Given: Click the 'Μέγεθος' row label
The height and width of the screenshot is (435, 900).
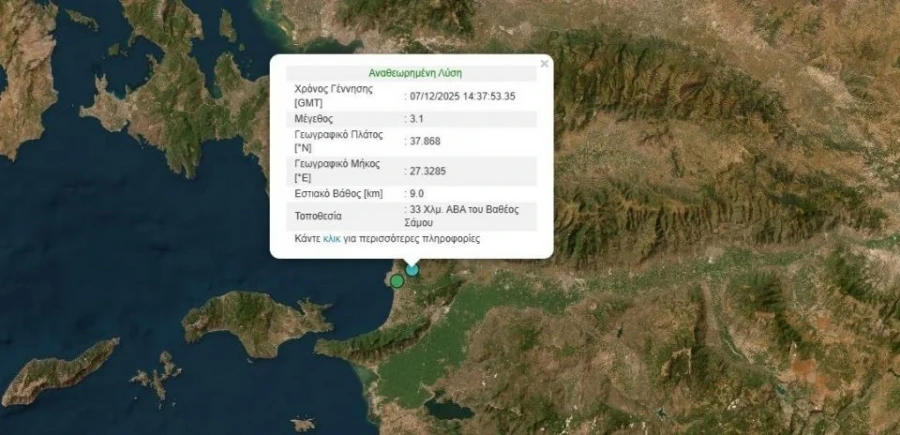Looking at the screenshot, I should [314, 118].
